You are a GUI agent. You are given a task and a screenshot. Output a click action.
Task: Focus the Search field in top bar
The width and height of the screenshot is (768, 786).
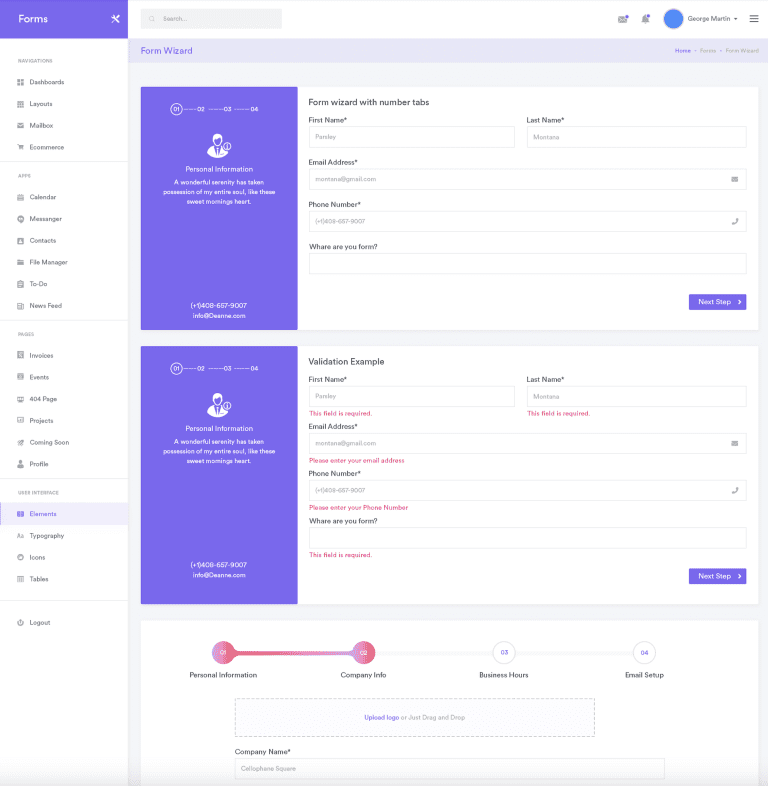(x=215, y=19)
